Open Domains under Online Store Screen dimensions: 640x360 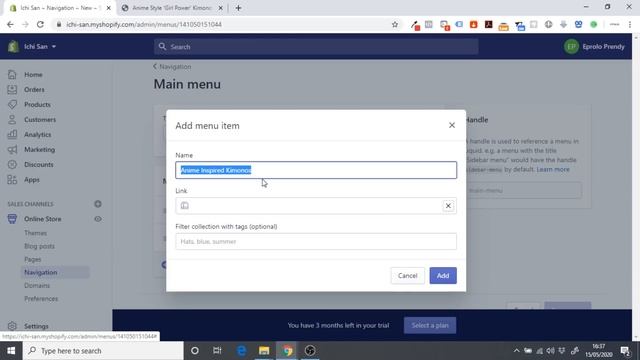click(37, 285)
